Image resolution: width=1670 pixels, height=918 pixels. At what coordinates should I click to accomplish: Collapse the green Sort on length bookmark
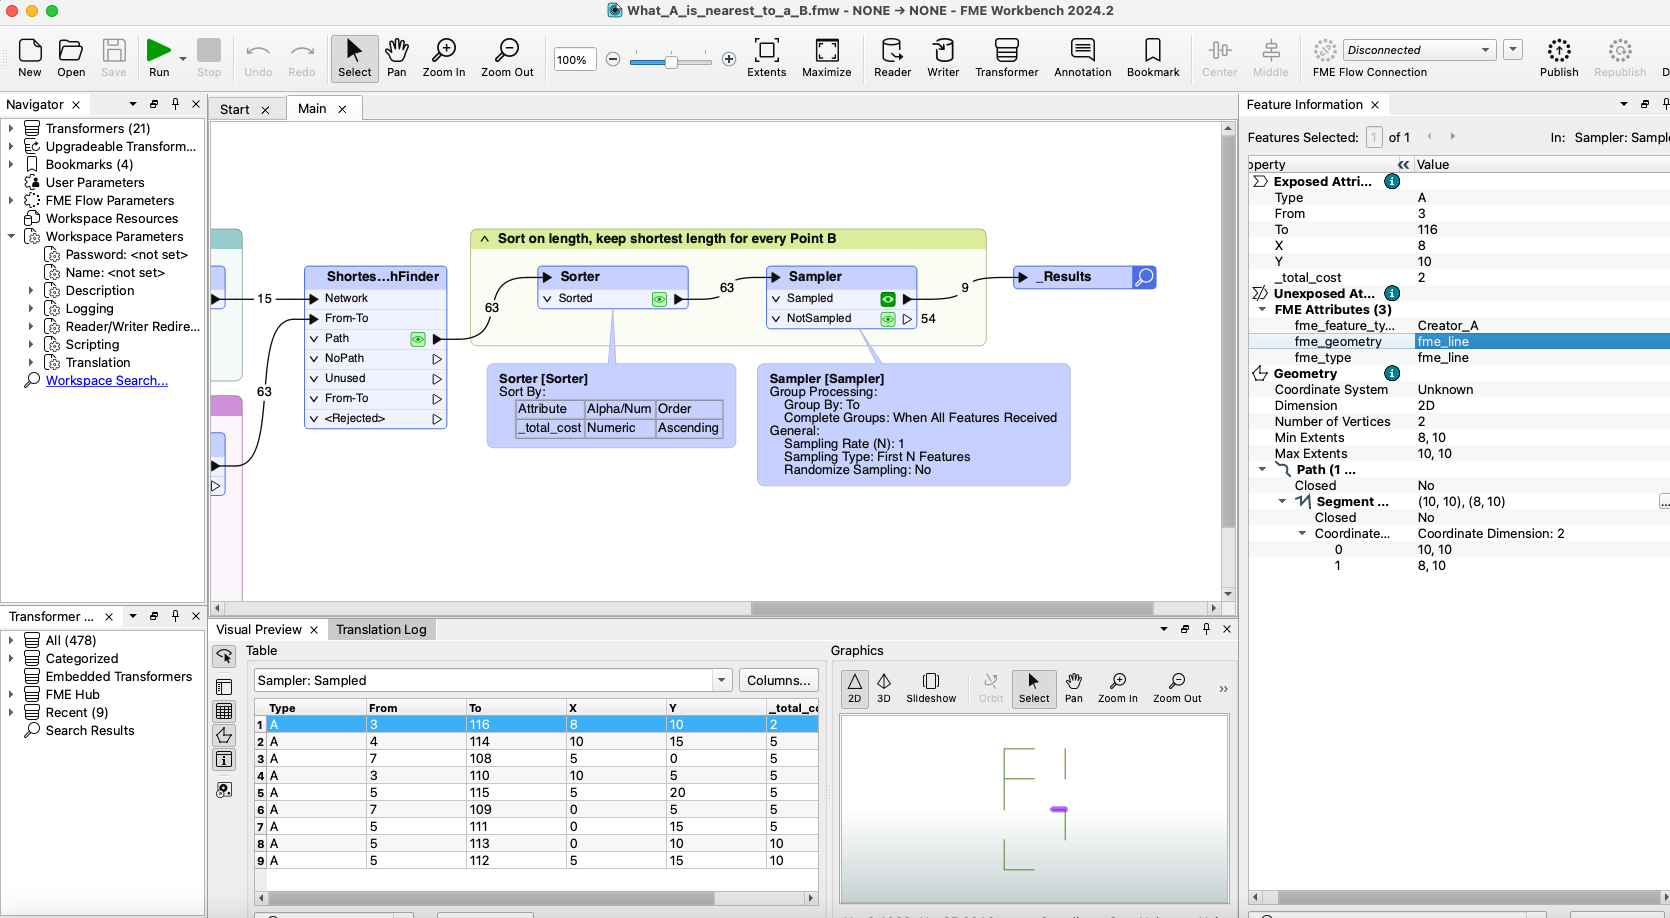click(x=485, y=239)
